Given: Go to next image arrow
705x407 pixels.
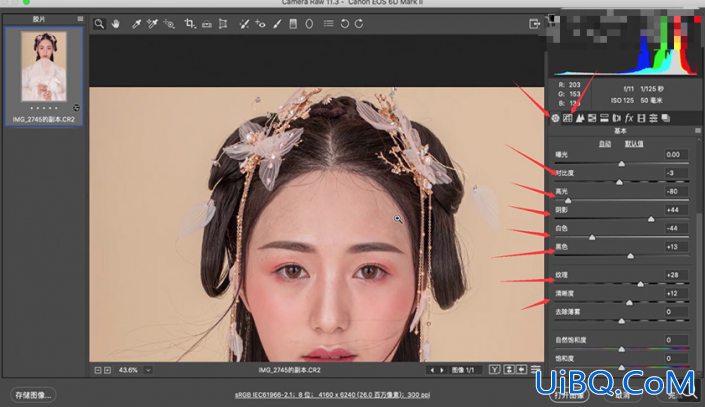Looking at the screenshot, I should [442, 370].
